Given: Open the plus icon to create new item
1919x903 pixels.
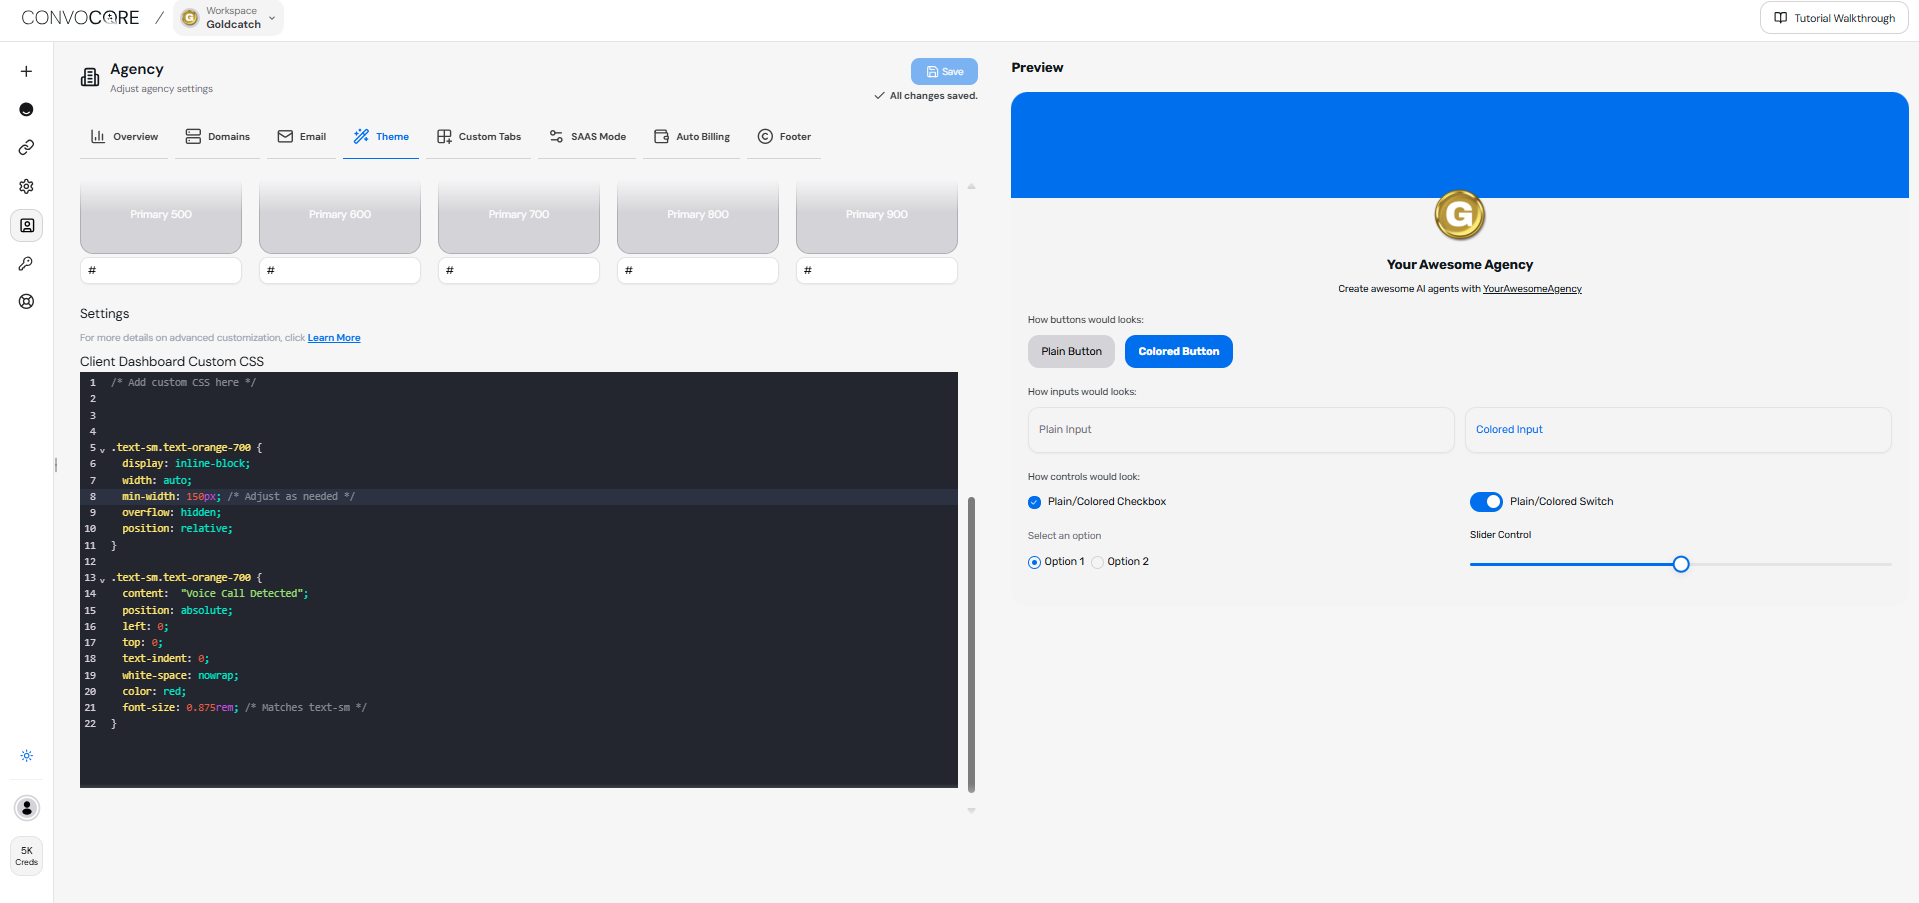Looking at the screenshot, I should coord(26,71).
